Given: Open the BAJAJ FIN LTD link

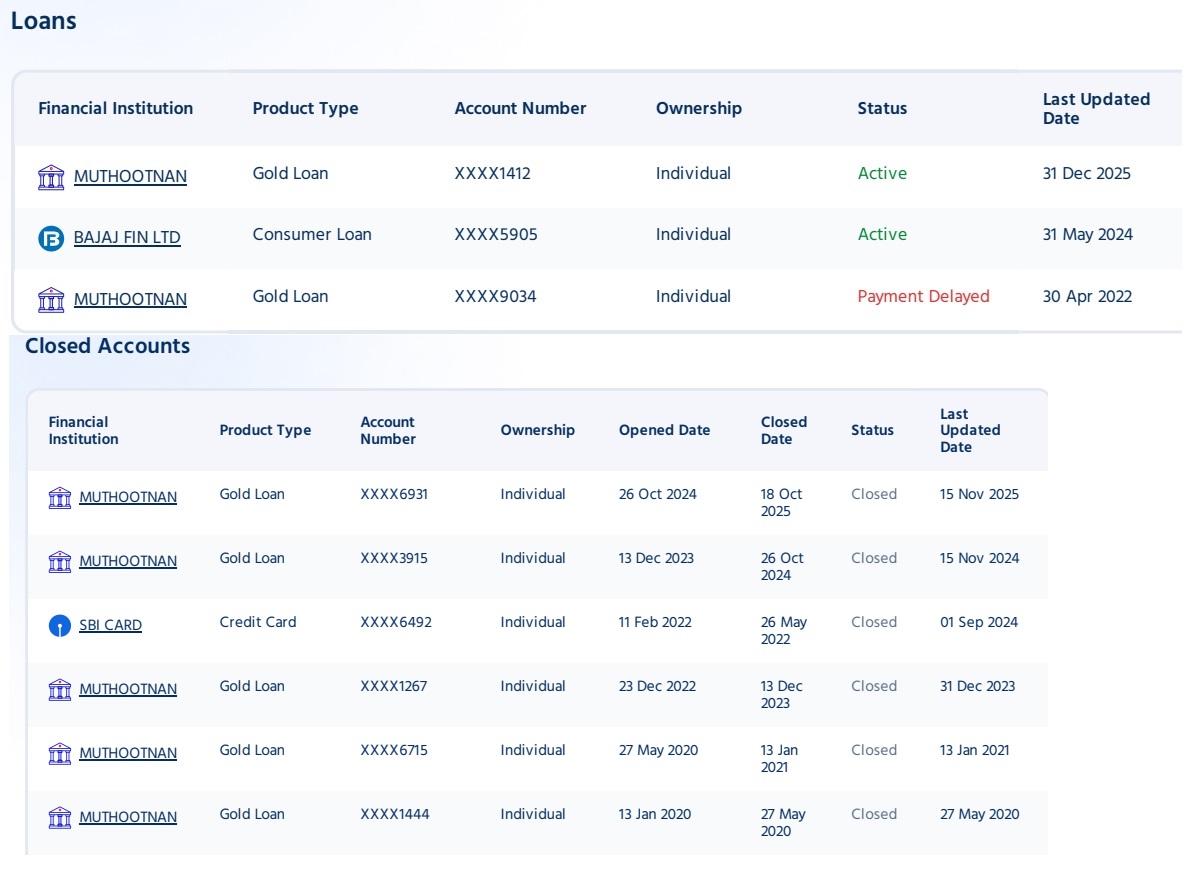Looking at the screenshot, I should point(127,239).
